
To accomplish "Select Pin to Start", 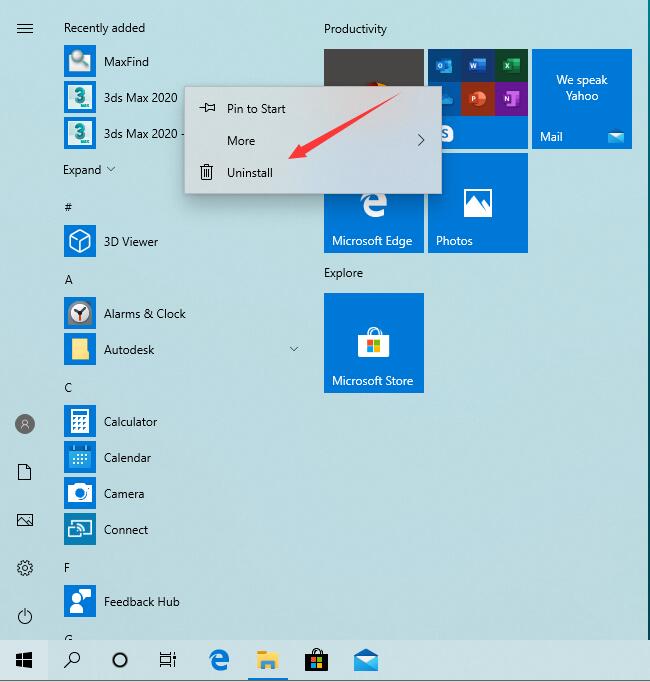I will [x=313, y=108].
